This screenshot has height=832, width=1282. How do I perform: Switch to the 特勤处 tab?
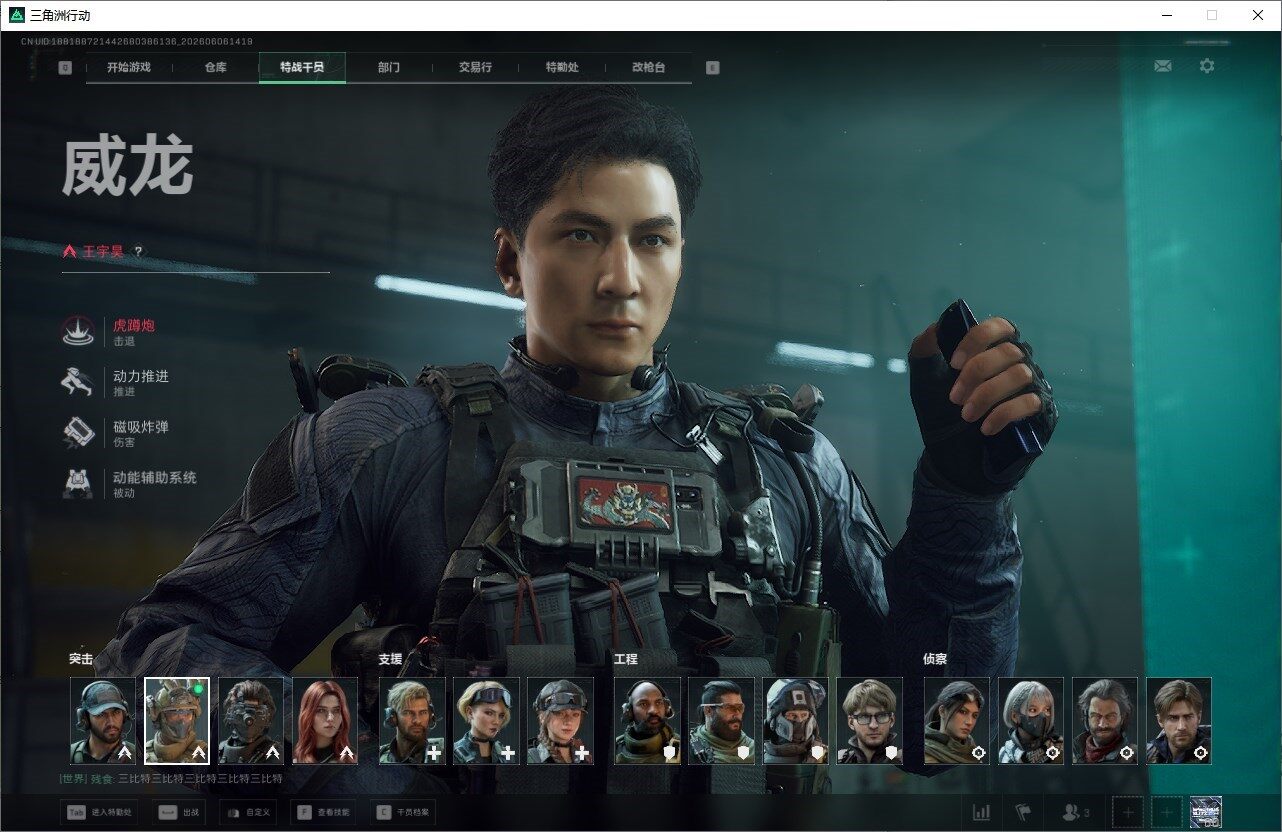tap(562, 68)
